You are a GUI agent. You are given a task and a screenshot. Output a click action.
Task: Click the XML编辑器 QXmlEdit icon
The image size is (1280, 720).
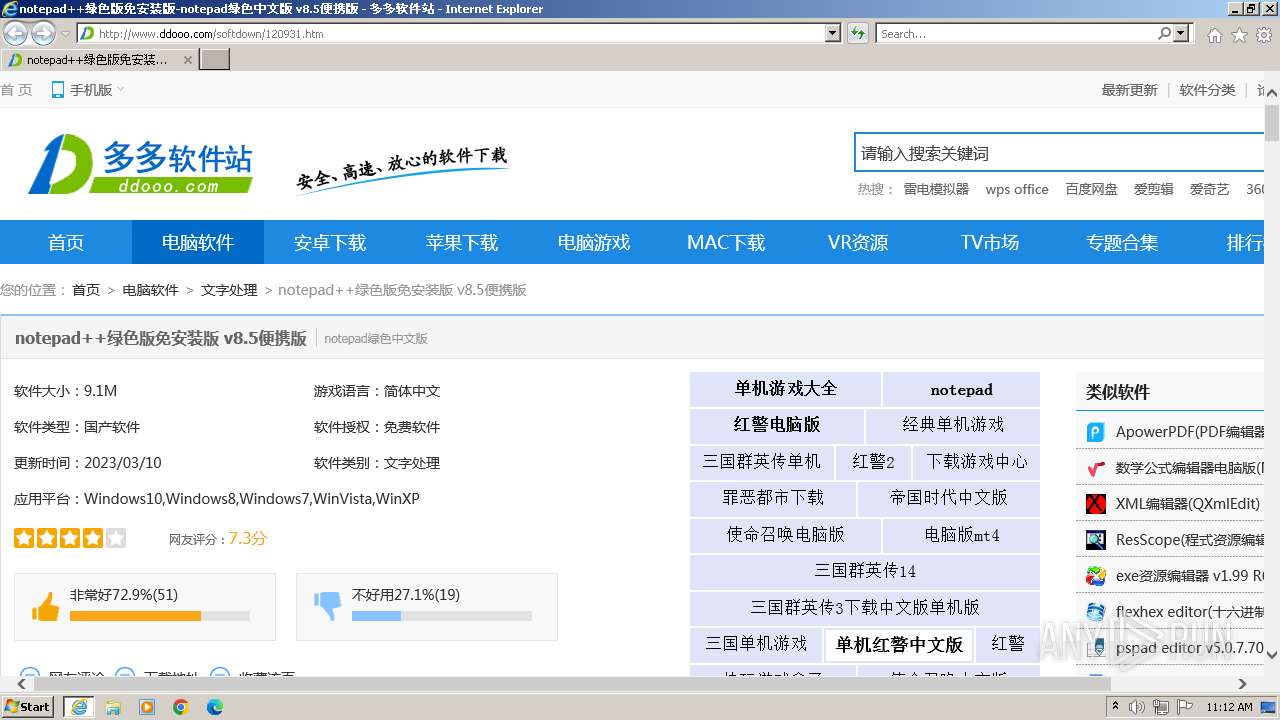point(1096,504)
